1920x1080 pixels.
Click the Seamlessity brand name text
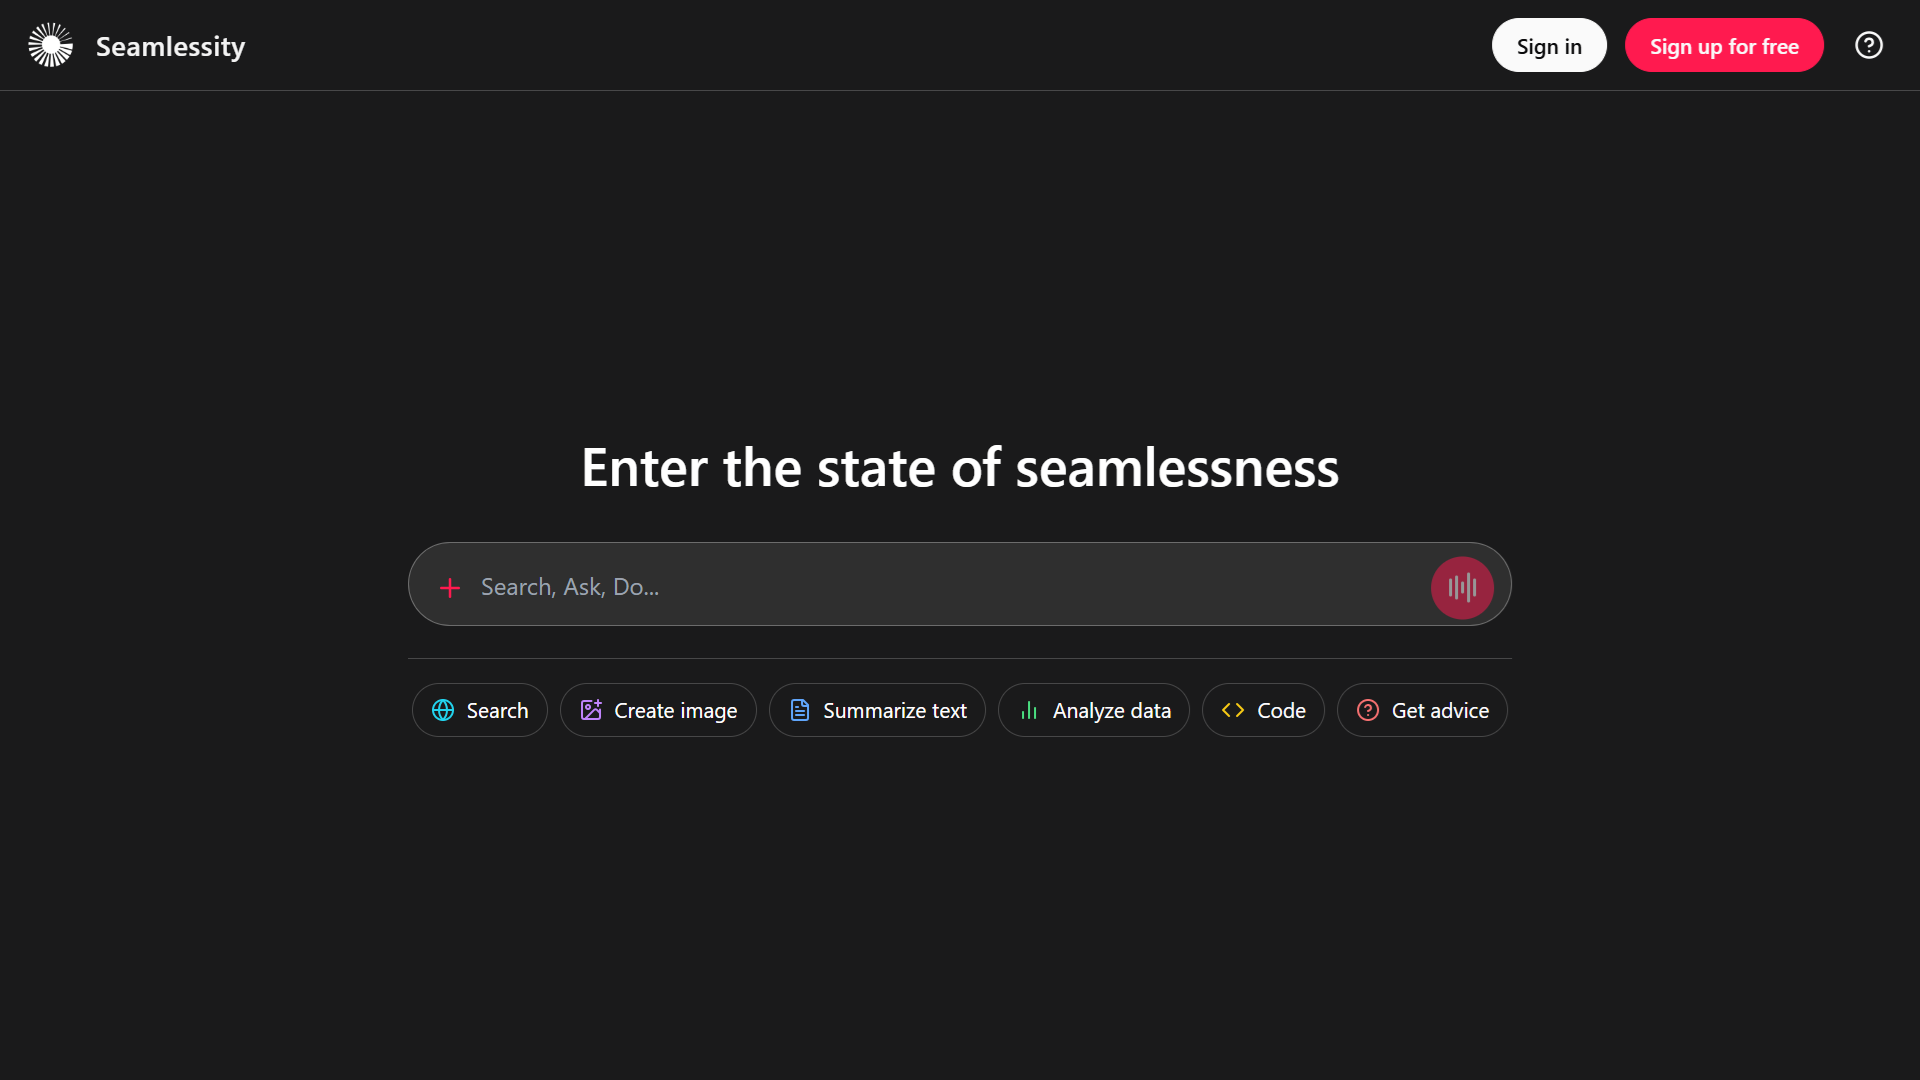click(x=170, y=46)
